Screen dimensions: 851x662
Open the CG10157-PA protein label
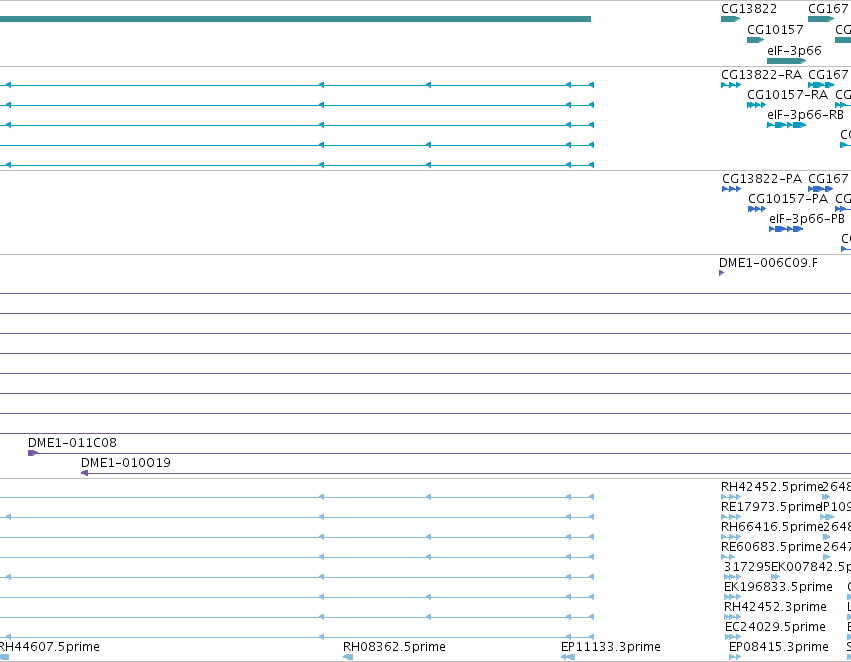788,199
